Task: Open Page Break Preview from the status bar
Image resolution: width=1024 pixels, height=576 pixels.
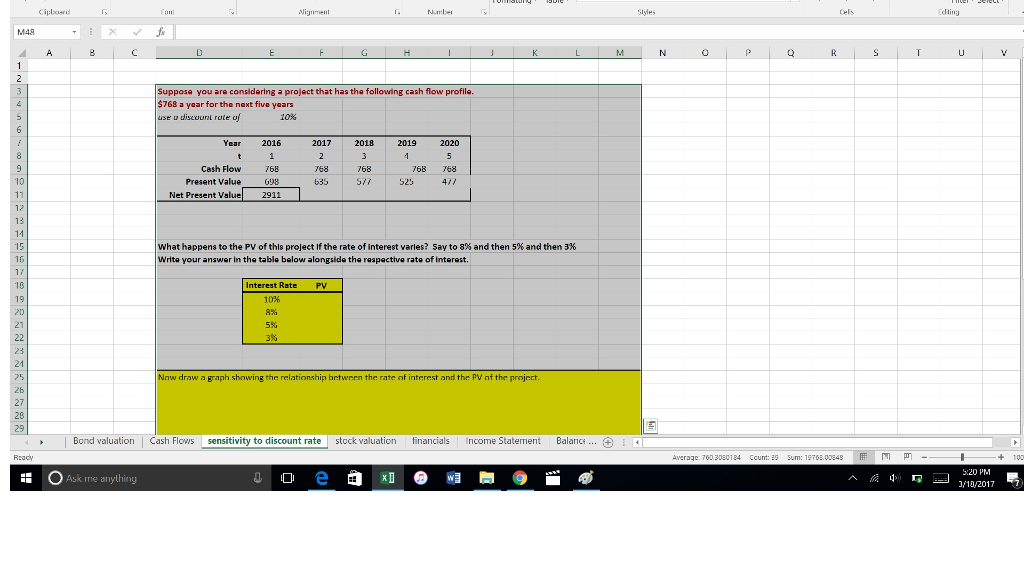Action: [909, 457]
